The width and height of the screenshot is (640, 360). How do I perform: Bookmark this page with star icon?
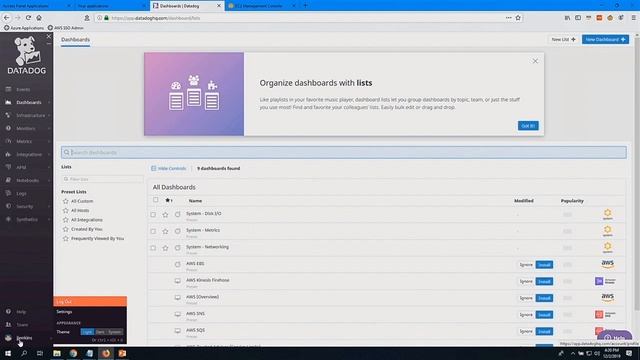point(518,18)
